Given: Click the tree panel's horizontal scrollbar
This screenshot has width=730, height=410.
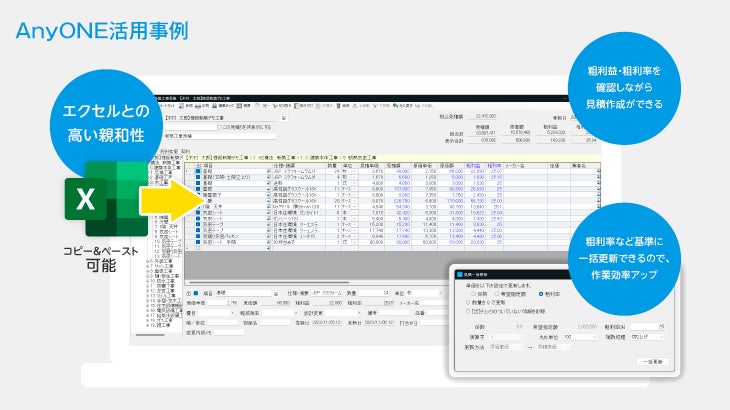Looking at the screenshot, I should point(150,335).
